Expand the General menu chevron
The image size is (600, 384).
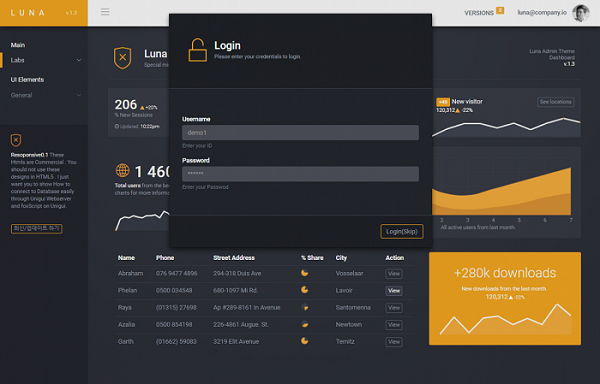point(79,95)
